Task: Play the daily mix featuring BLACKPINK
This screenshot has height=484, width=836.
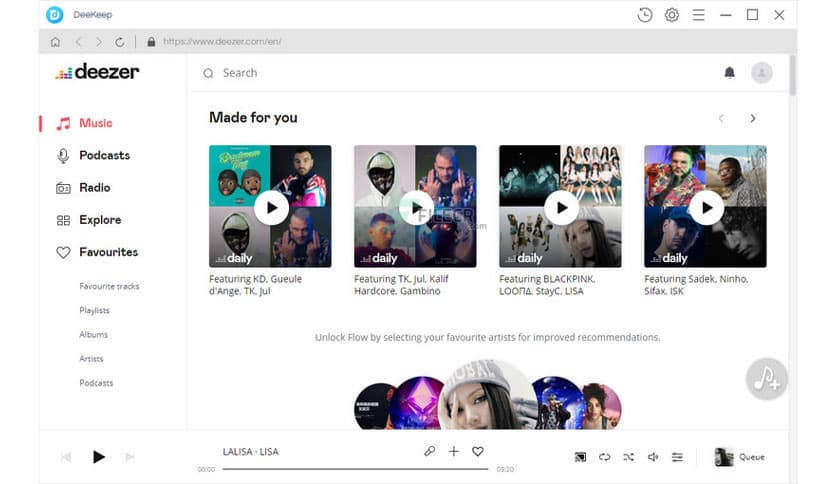Action: click(x=561, y=207)
